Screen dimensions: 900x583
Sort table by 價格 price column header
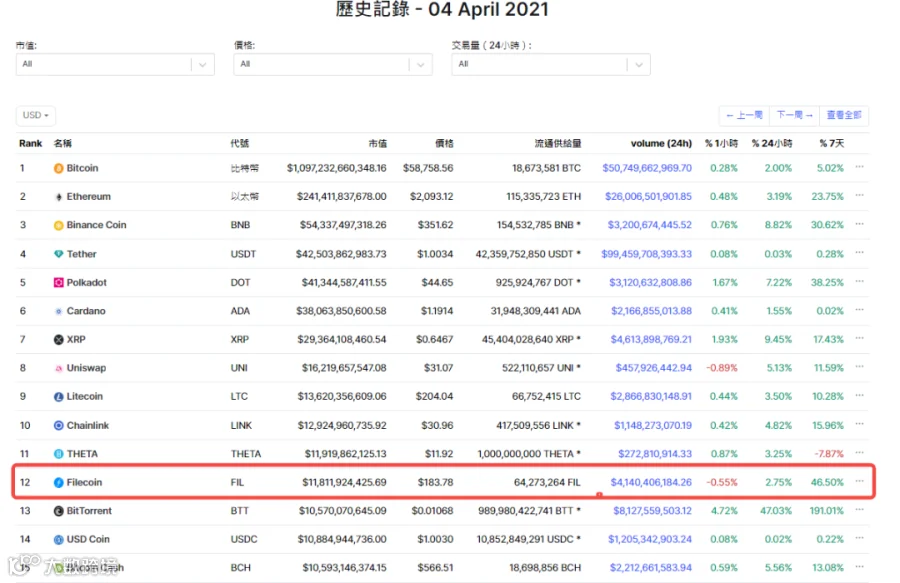(x=444, y=143)
